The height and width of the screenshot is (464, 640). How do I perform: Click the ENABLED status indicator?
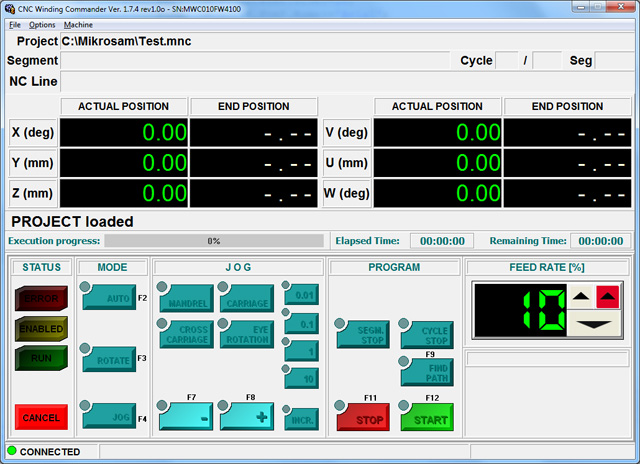pos(41,329)
